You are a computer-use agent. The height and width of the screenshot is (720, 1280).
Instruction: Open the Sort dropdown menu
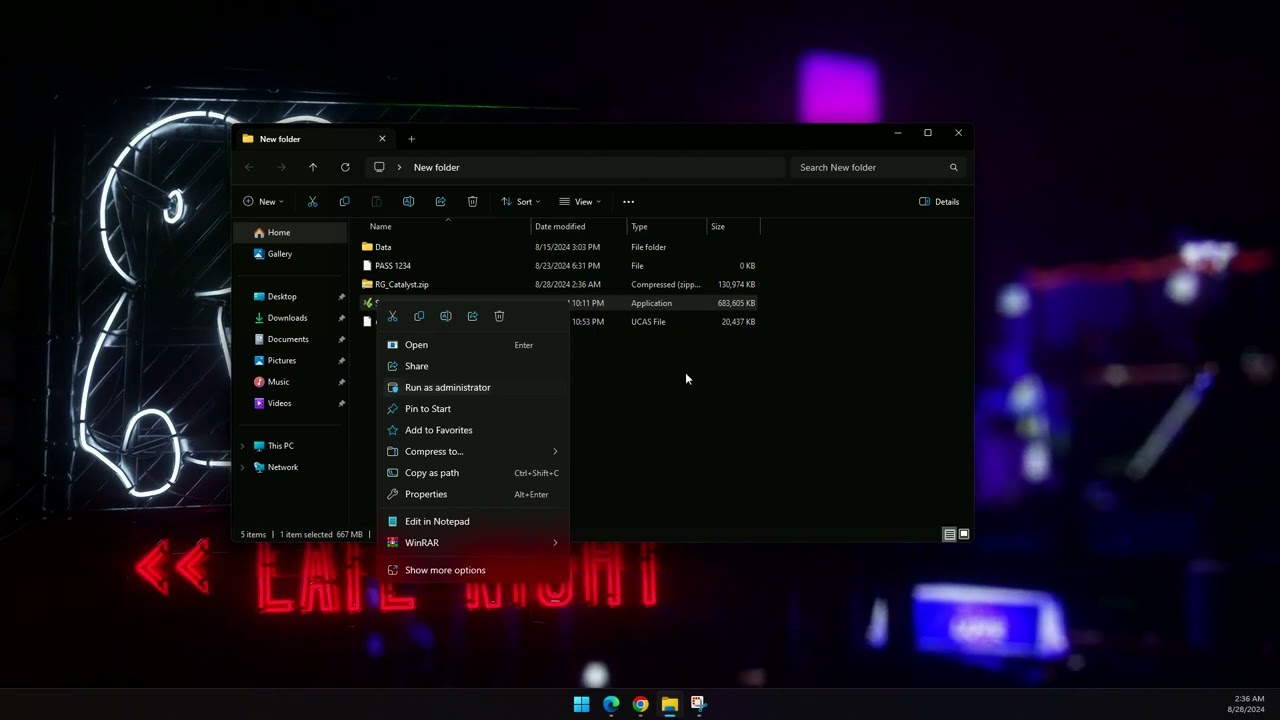(520, 201)
